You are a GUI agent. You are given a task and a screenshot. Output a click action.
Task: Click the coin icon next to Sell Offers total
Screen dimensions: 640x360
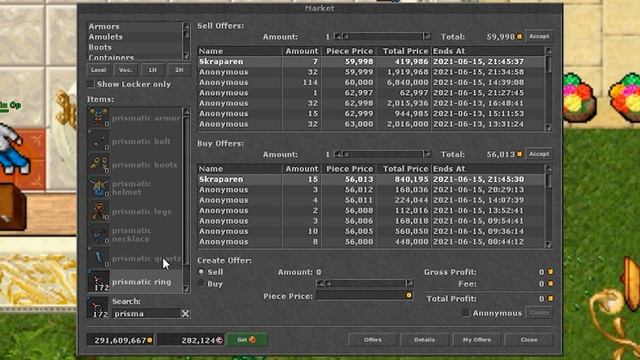pyautogui.click(x=519, y=36)
